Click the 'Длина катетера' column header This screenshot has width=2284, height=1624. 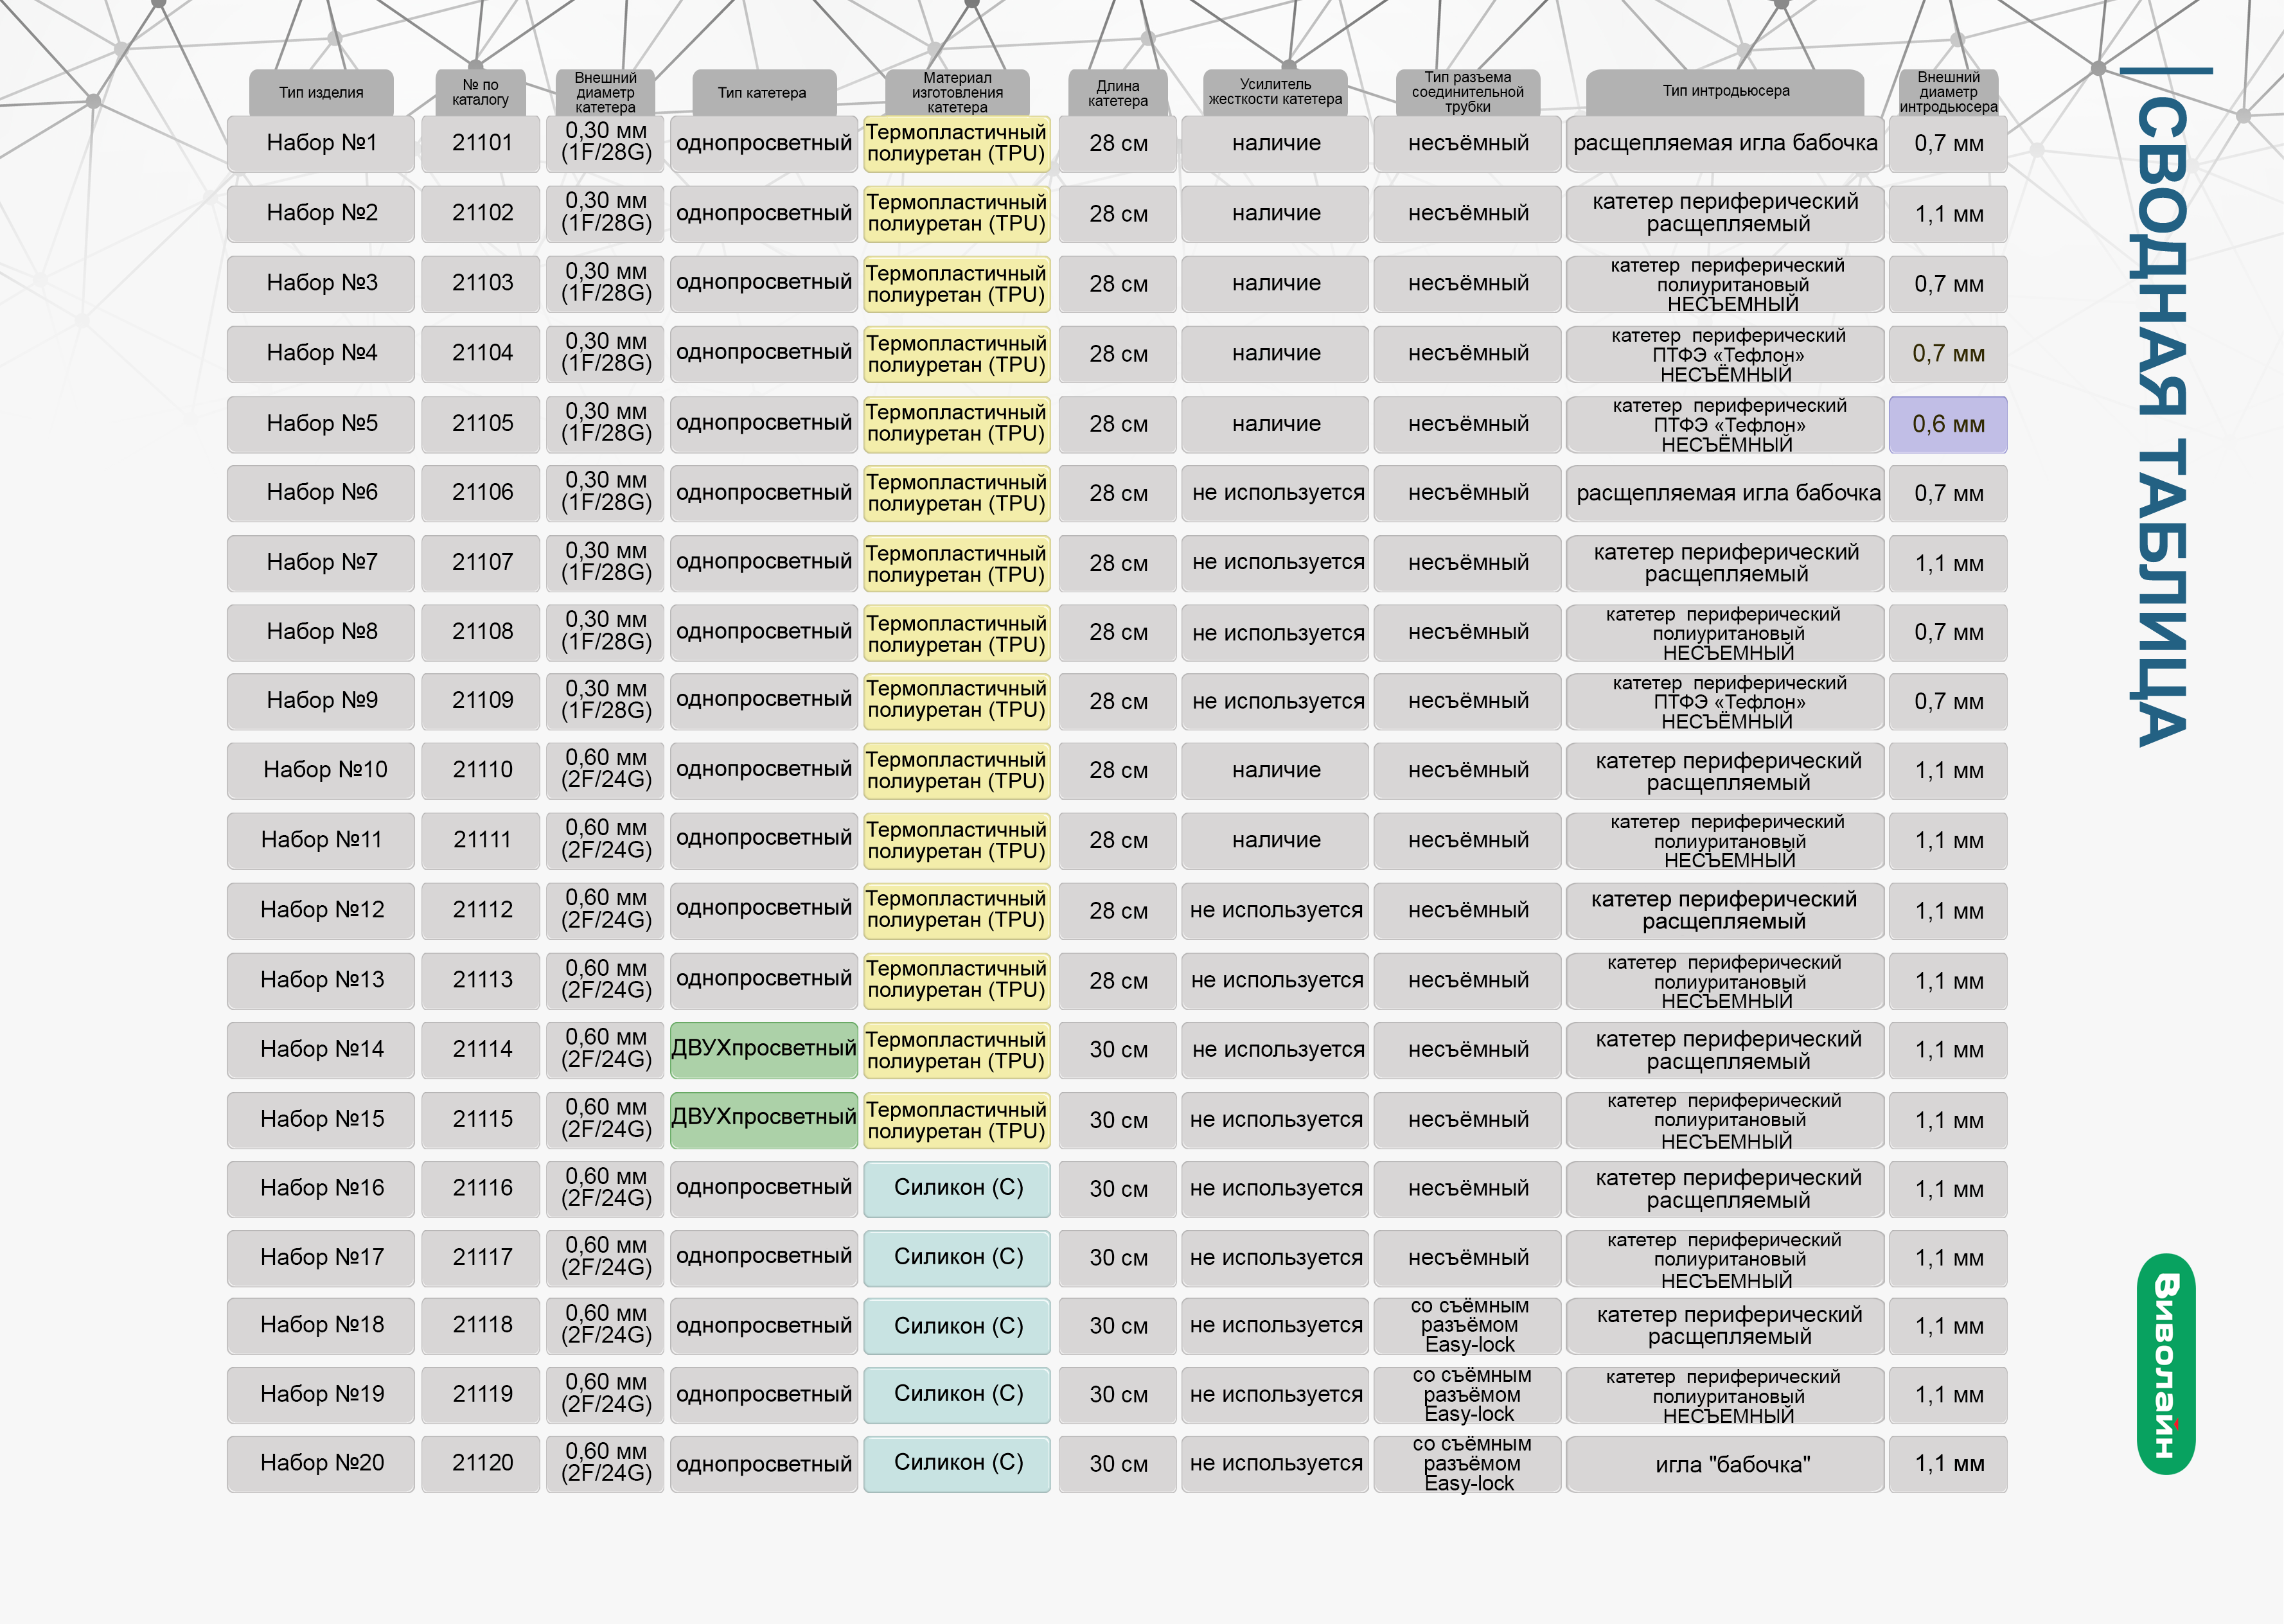pyautogui.click(x=1118, y=92)
